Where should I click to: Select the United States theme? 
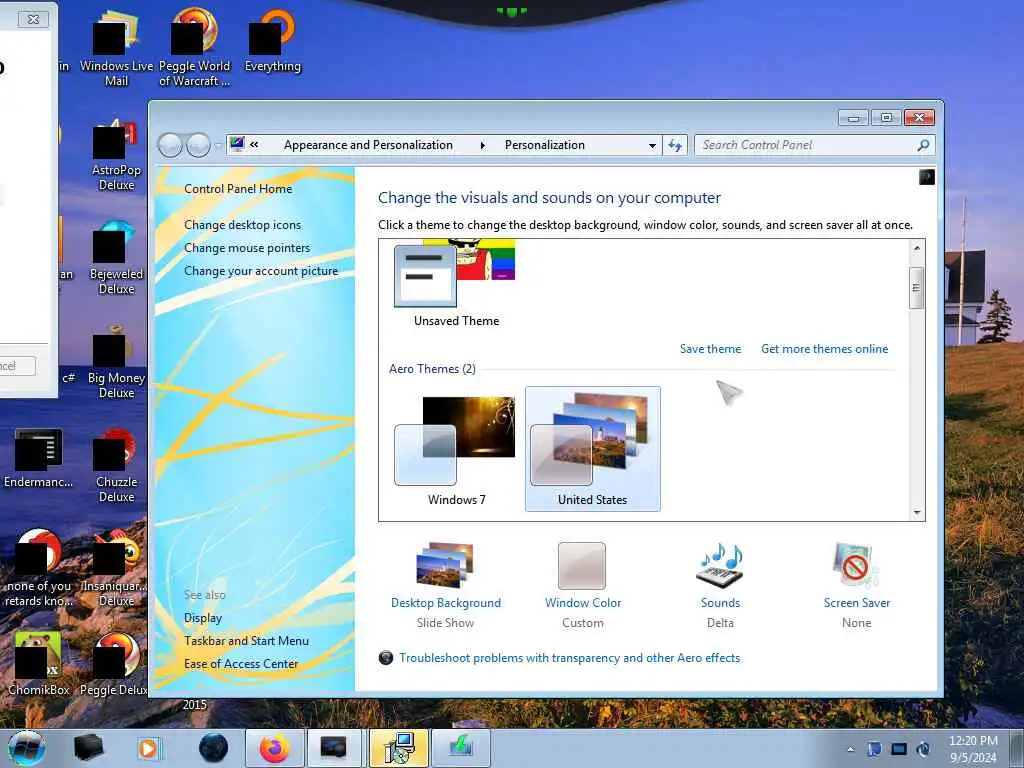click(592, 449)
